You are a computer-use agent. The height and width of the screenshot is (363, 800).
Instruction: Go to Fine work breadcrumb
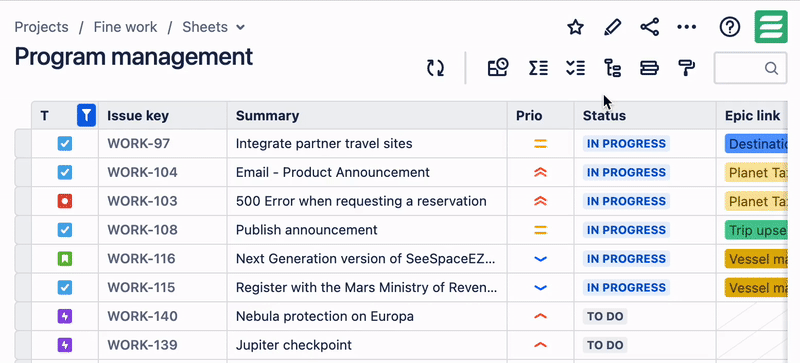point(126,27)
